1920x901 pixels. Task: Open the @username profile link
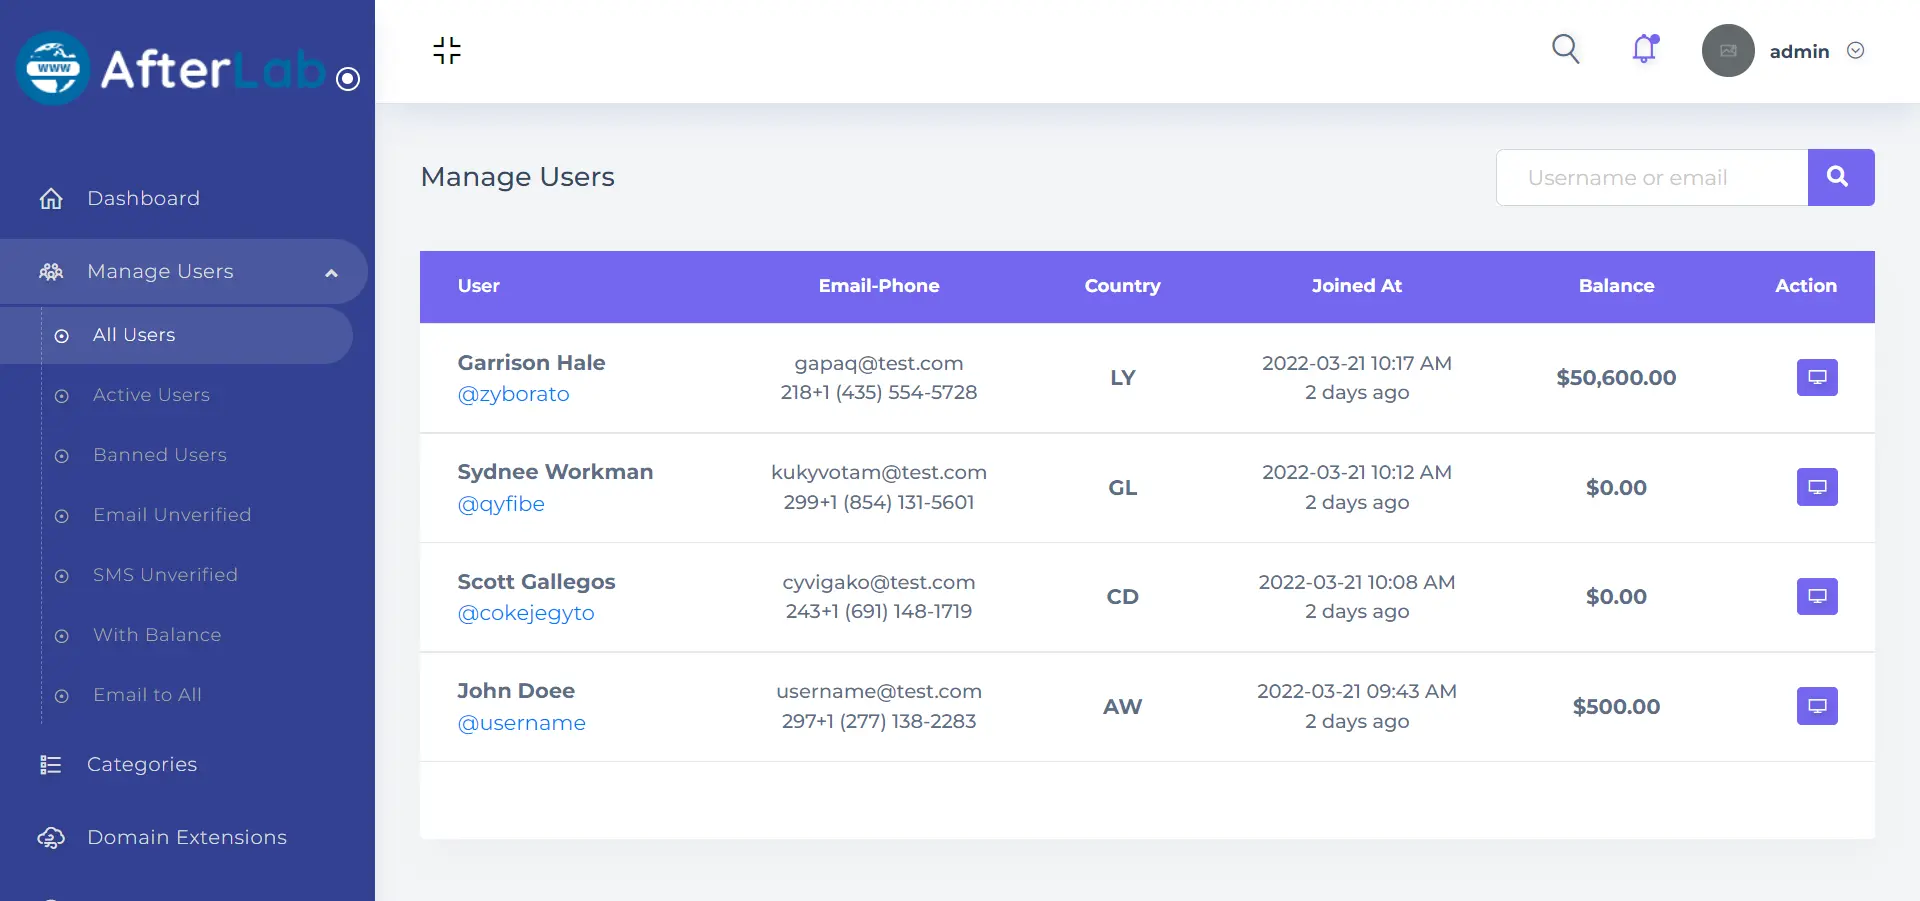coord(521,723)
